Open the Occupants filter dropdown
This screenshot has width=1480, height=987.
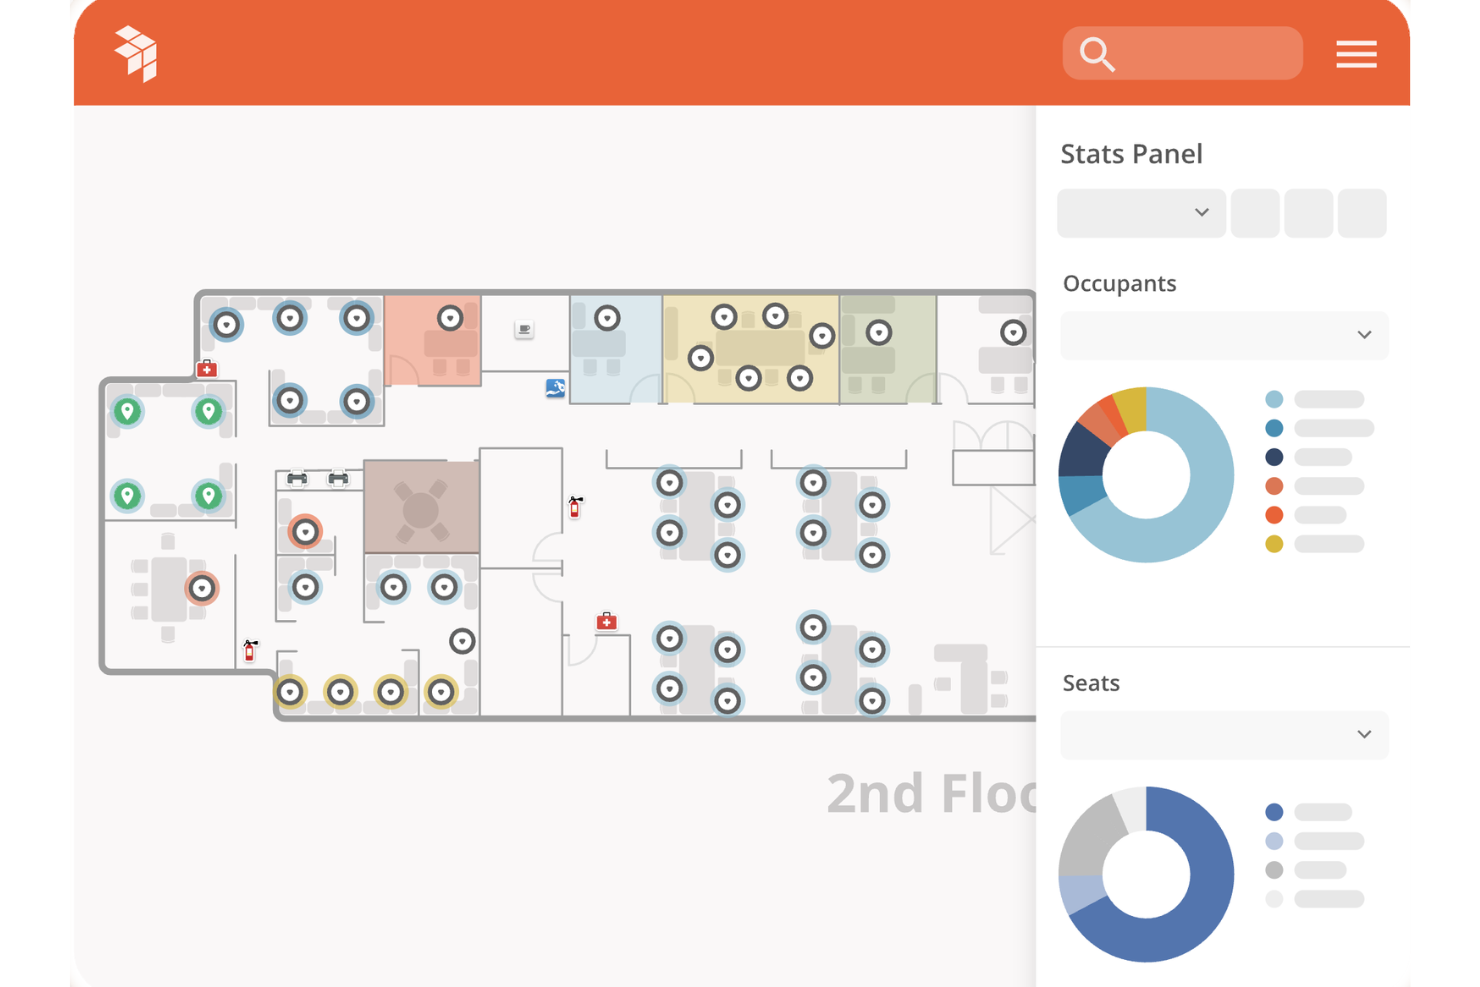(1224, 335)
